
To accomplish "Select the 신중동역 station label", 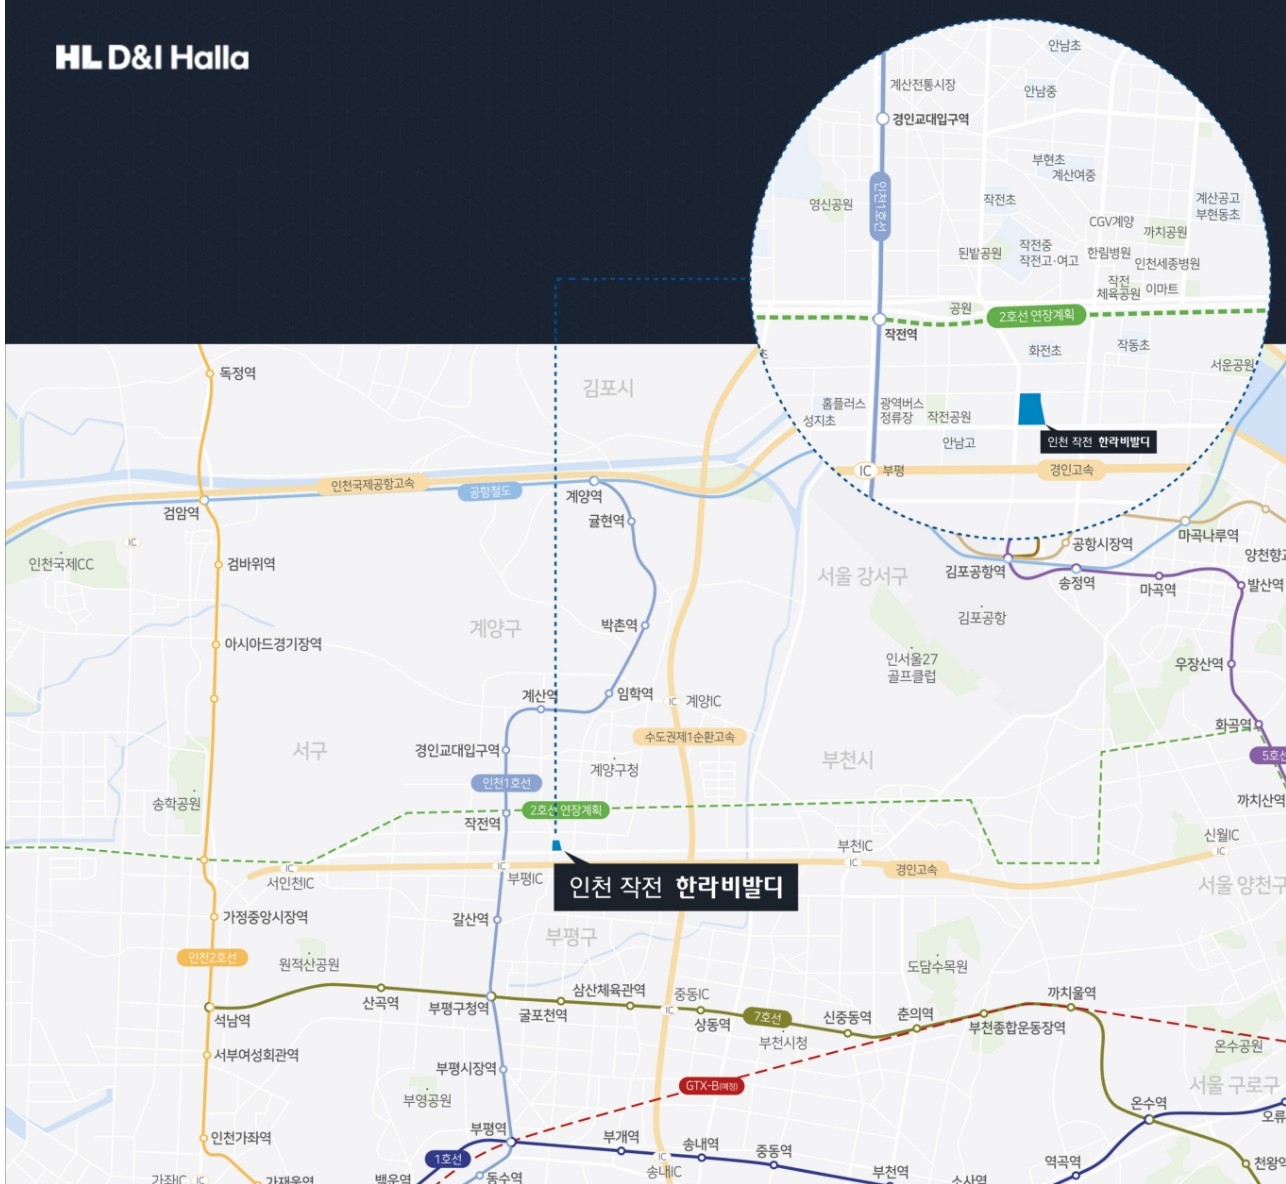I will (847, 1017).
